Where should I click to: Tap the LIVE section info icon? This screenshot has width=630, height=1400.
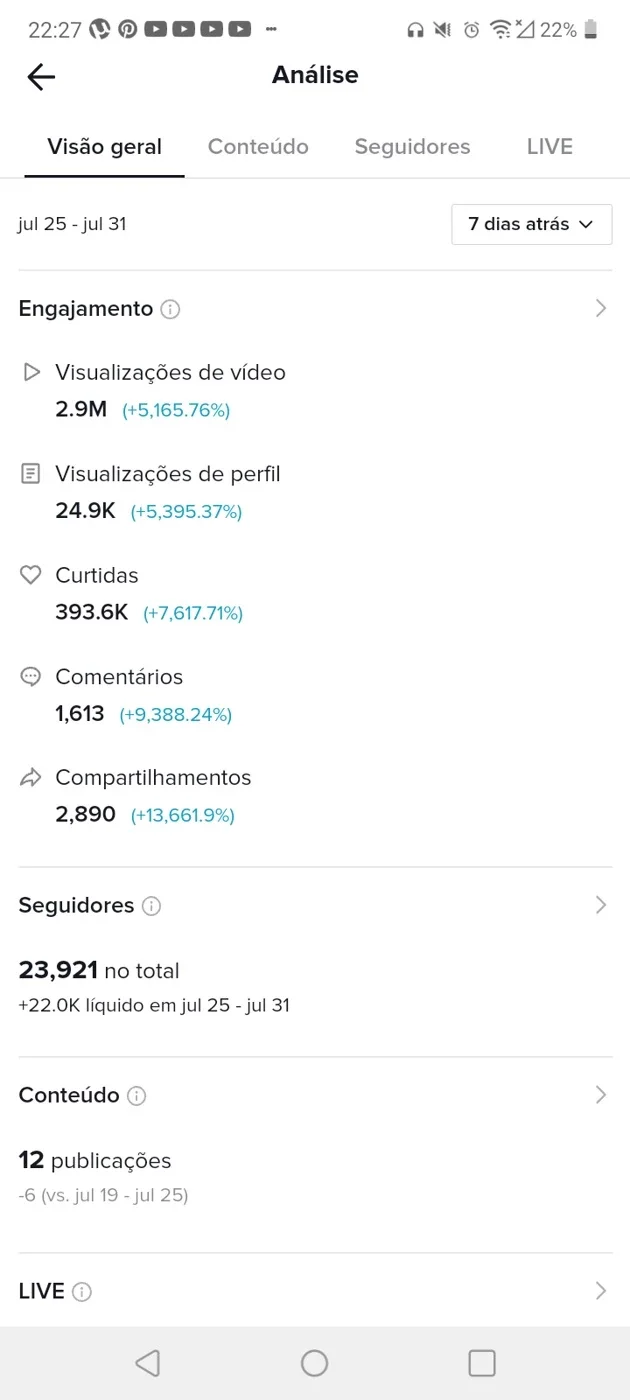[x=82, y=1292]
